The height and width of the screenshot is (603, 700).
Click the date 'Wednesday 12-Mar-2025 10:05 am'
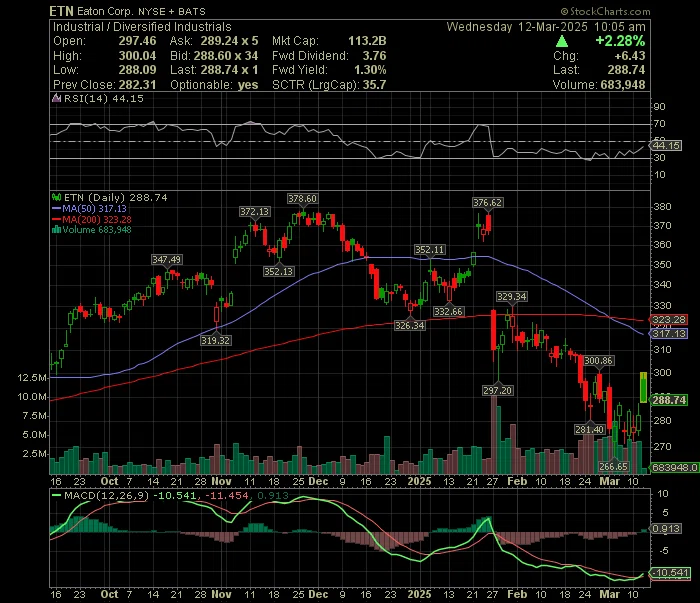click(x=546, y=27)
